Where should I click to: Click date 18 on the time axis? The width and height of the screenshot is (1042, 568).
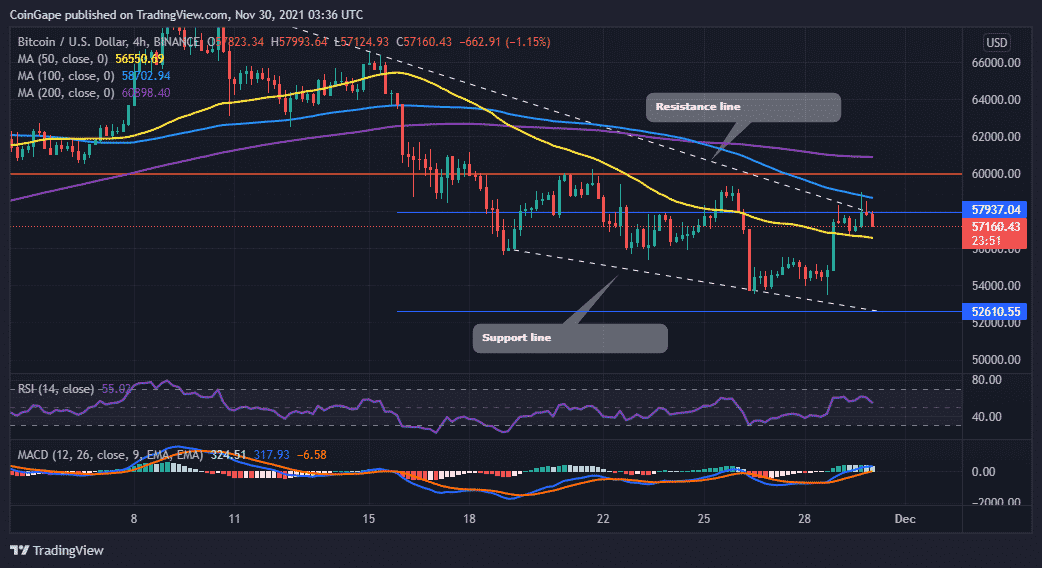469,519
